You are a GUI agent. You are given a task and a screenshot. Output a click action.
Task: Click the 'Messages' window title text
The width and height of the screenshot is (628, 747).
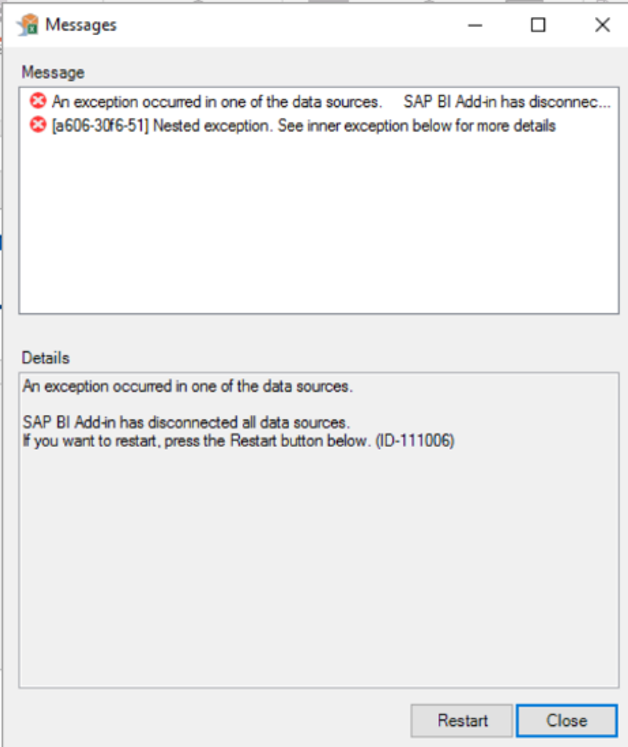[81, 25]
